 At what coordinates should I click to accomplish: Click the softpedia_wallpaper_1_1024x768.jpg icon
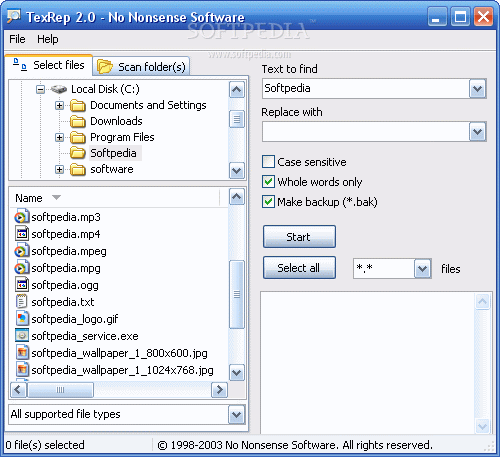click(x=21, y=370)
